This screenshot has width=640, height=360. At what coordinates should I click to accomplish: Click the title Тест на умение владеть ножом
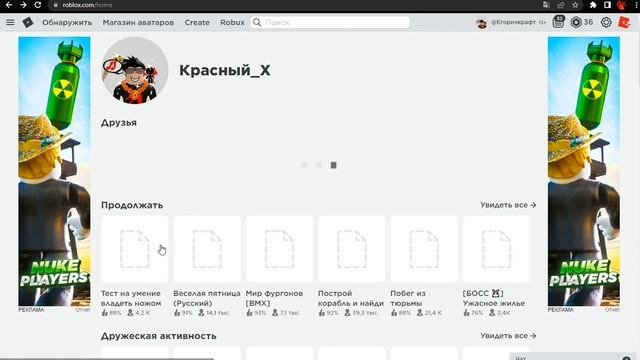[x=131, y=298]
